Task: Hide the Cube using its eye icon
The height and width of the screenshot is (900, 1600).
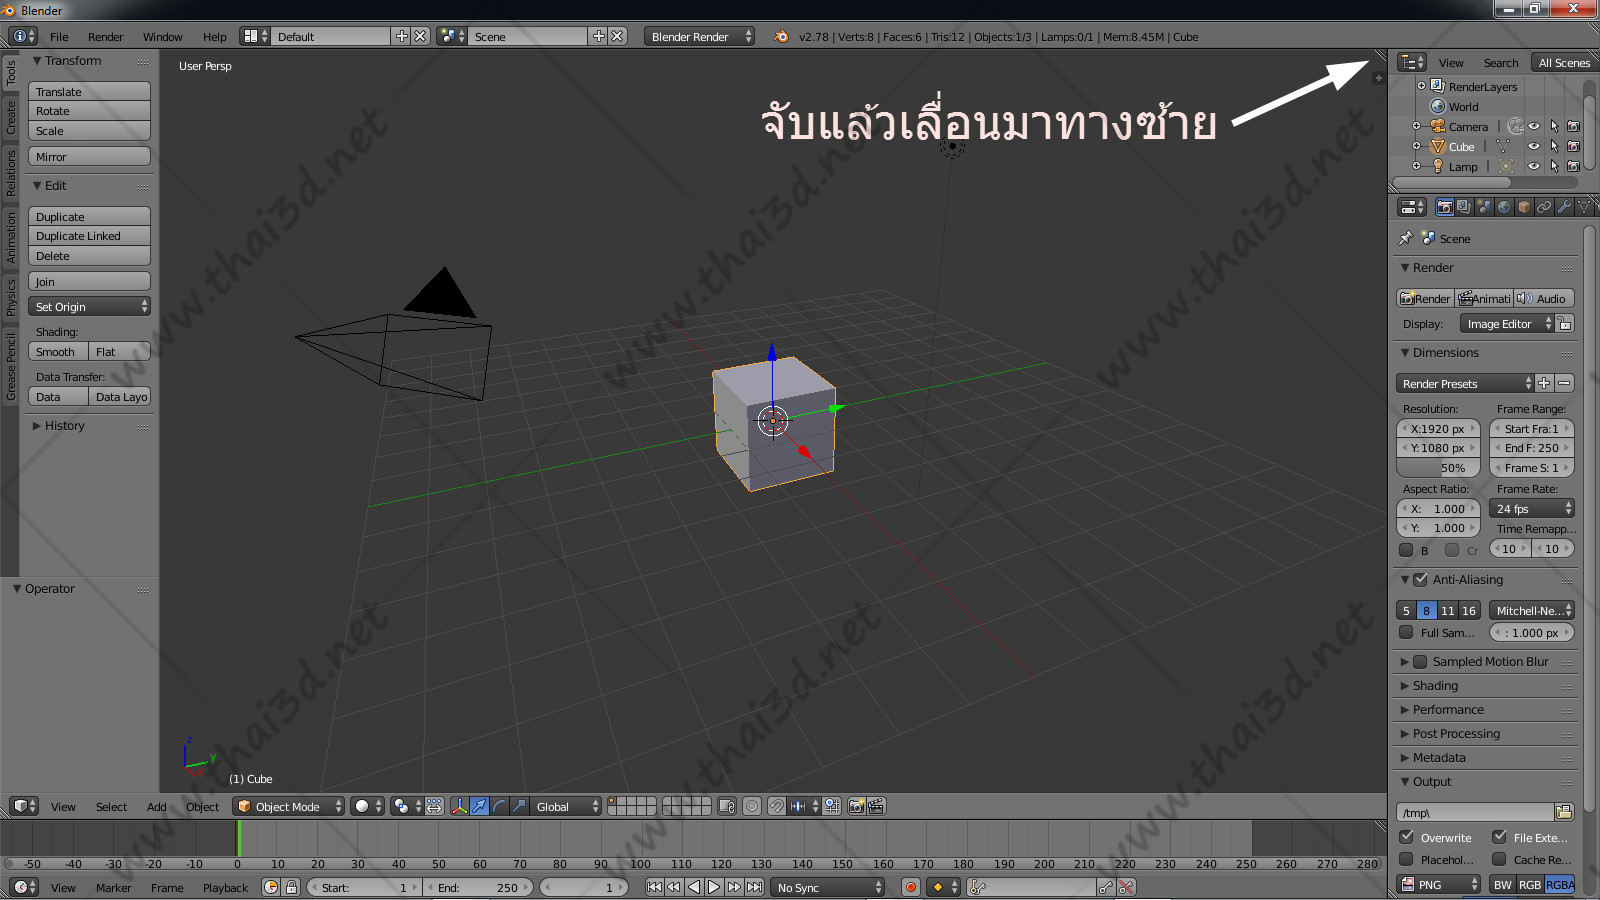Action: click(1533, 146)
